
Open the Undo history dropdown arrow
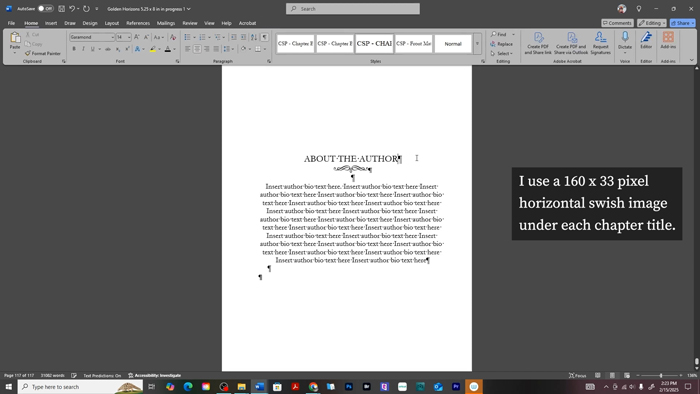coord(78,8)
